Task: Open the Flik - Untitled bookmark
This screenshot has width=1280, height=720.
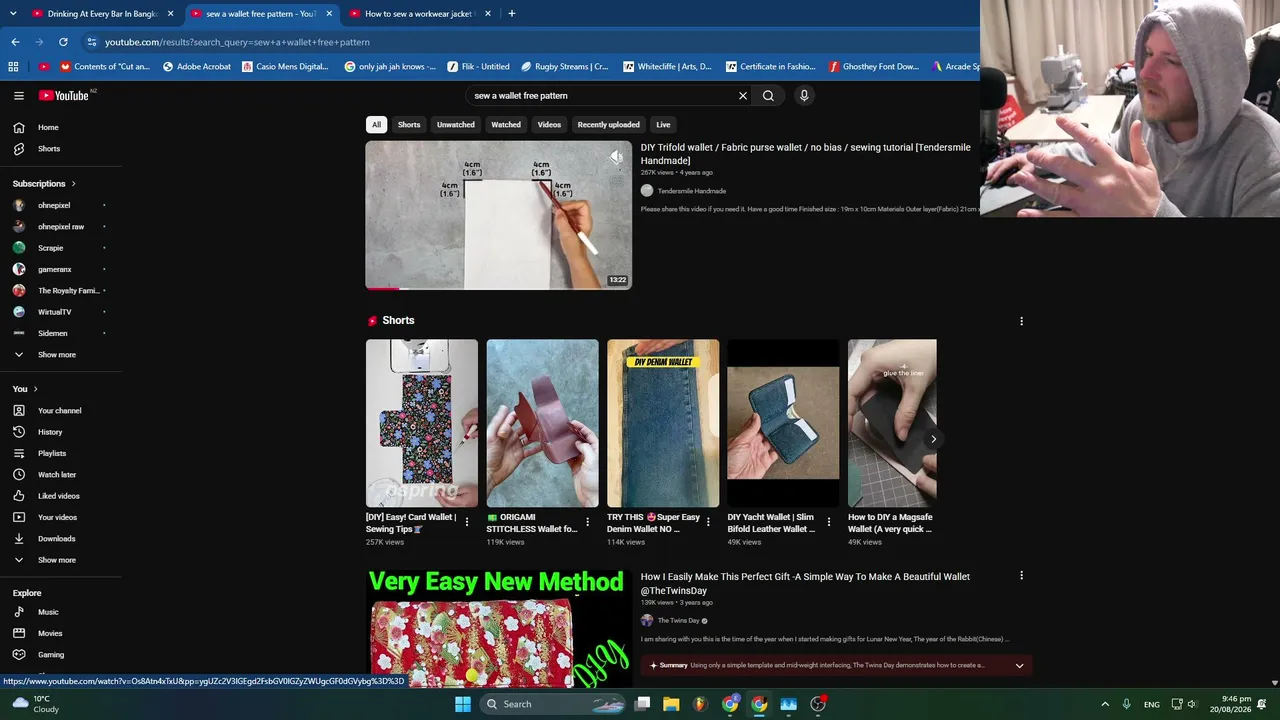Action: 479,67
